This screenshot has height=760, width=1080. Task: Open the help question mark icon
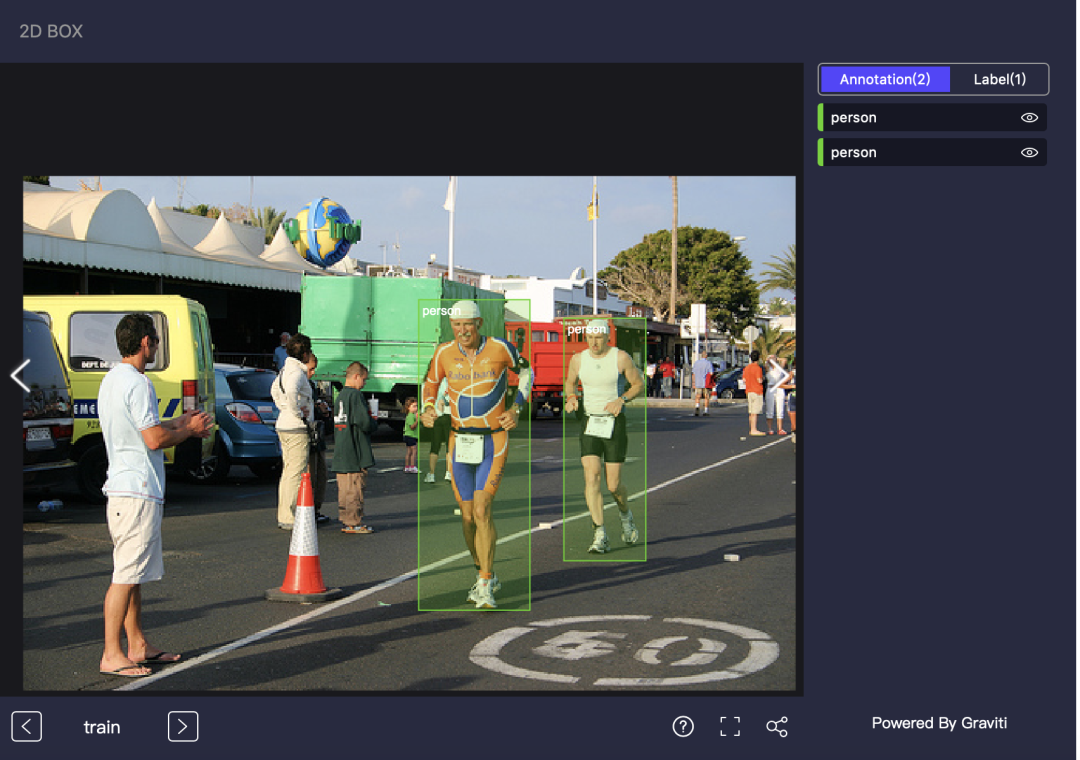click(683, 726)
